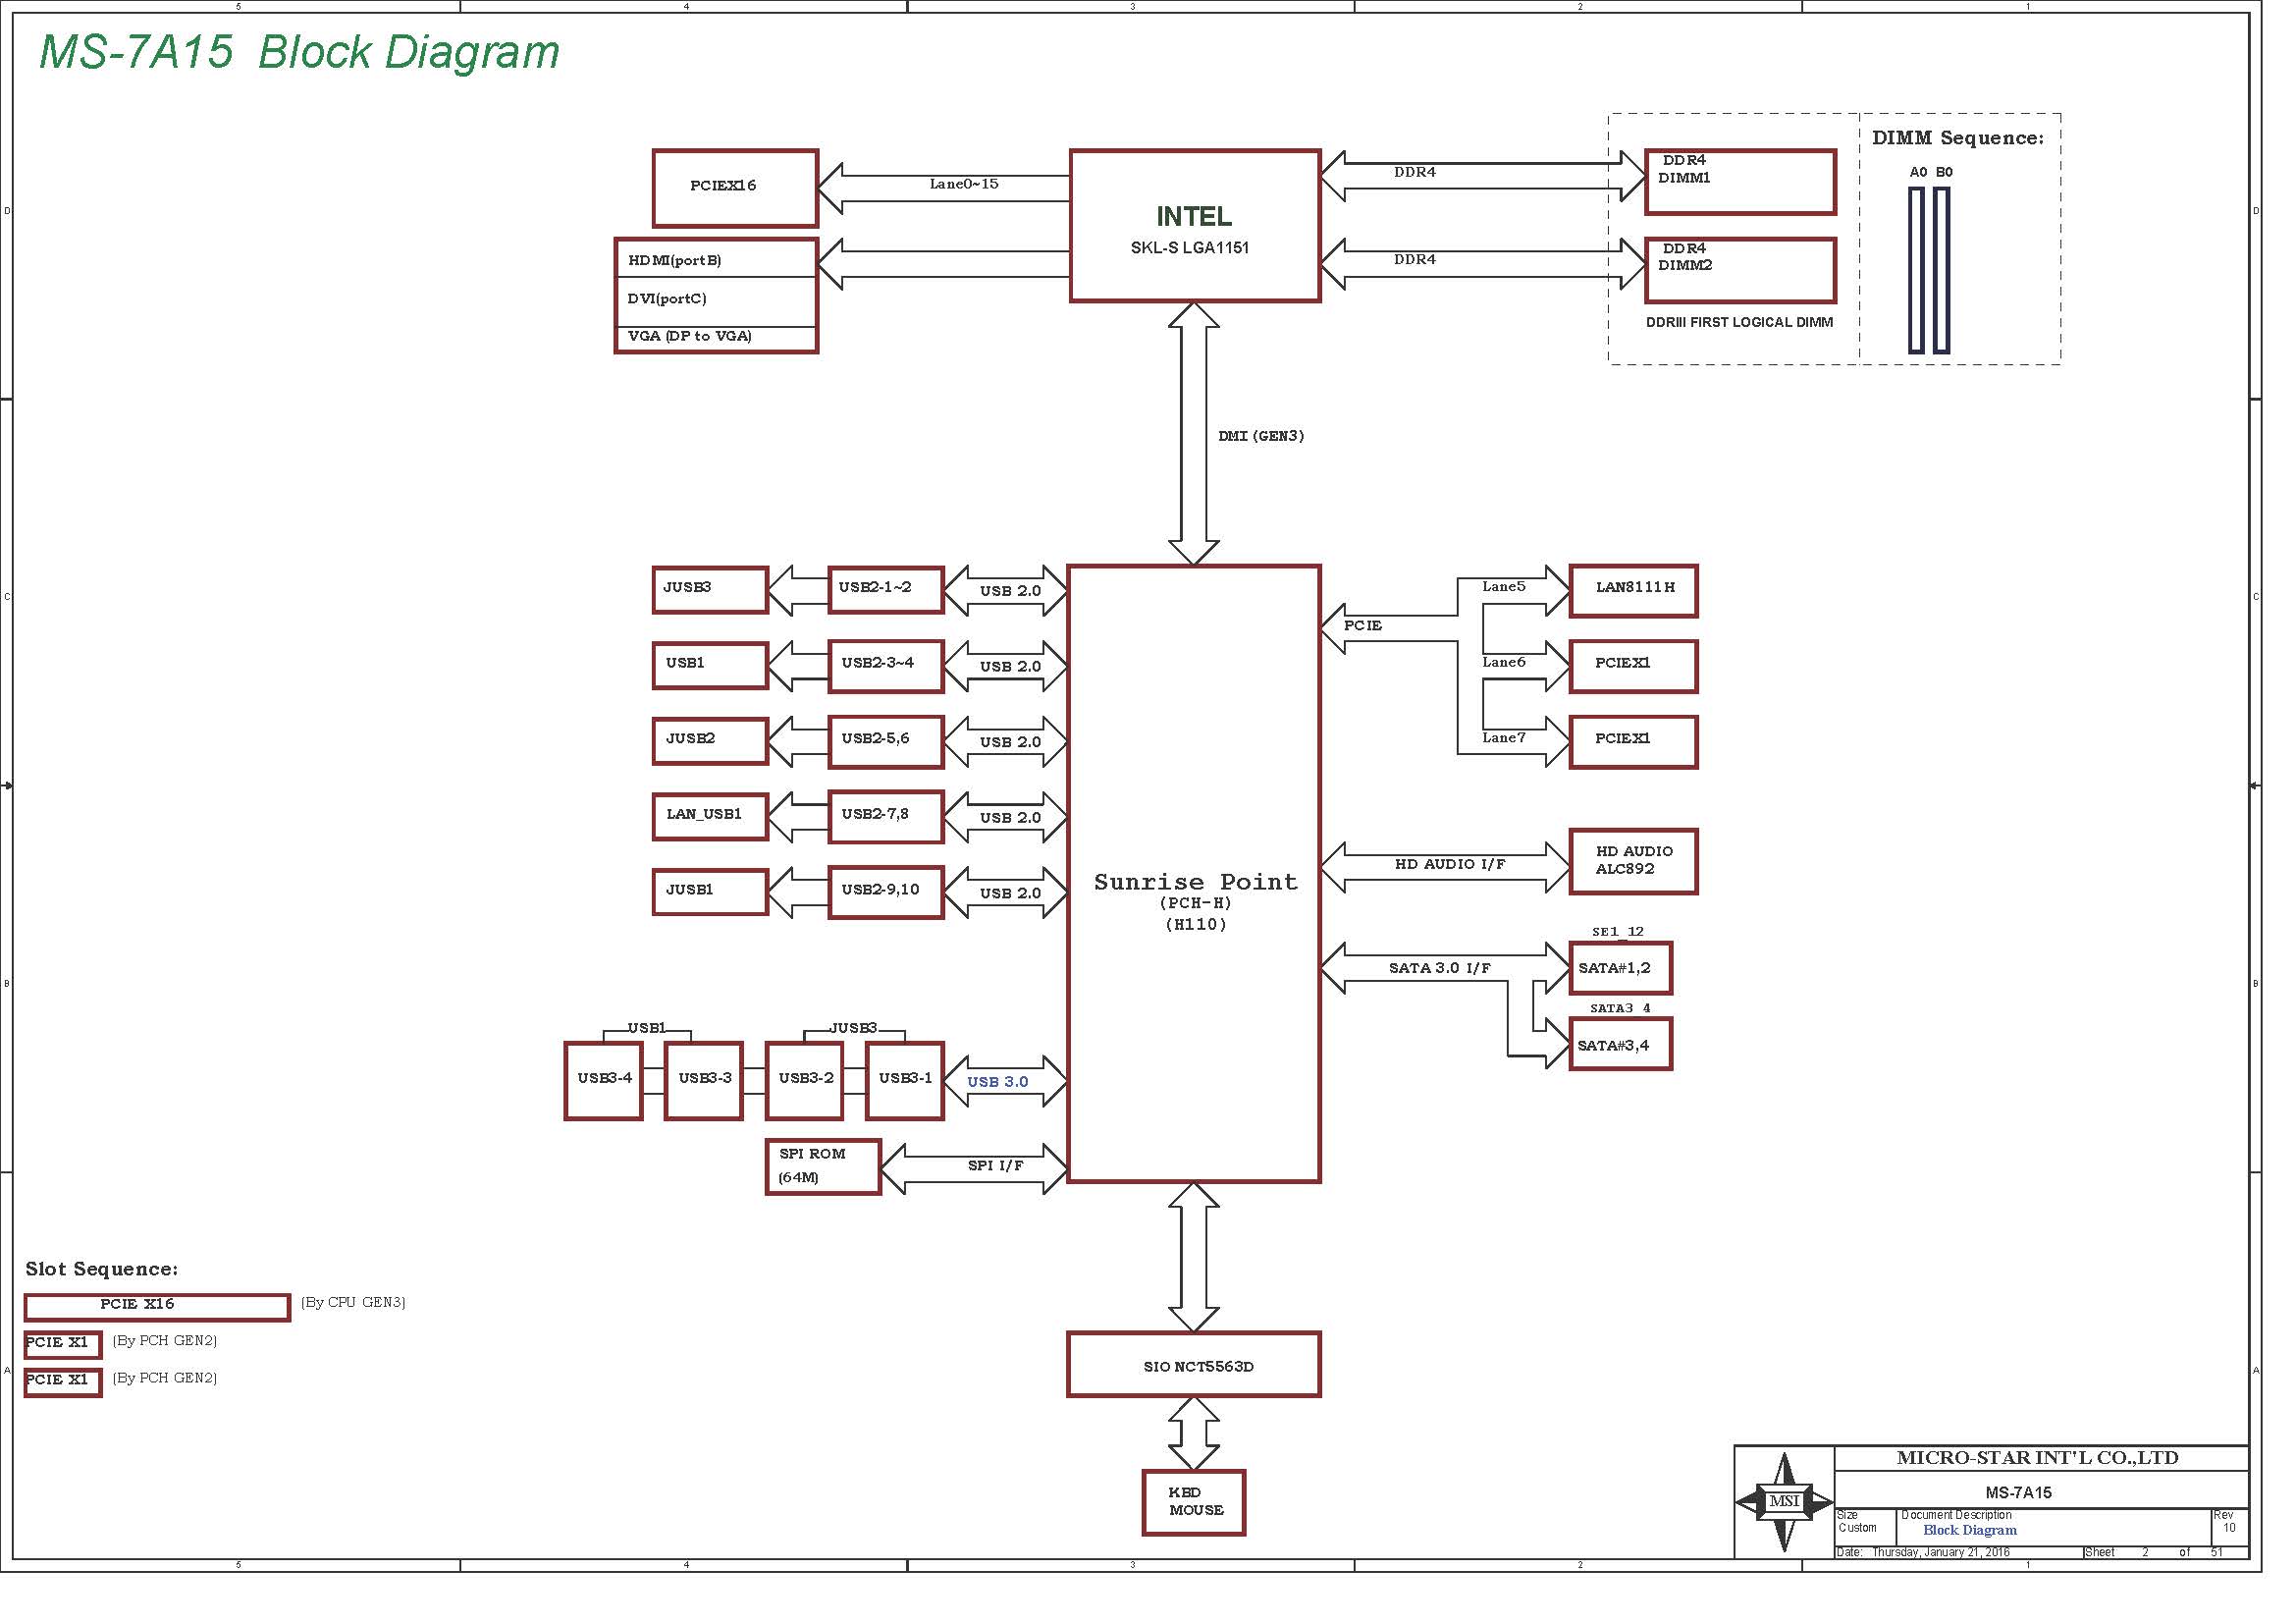The width and height of the screenshot is (2296, 1624).
Task: Select the USB2-1~2 block
Action: (886, 590)
